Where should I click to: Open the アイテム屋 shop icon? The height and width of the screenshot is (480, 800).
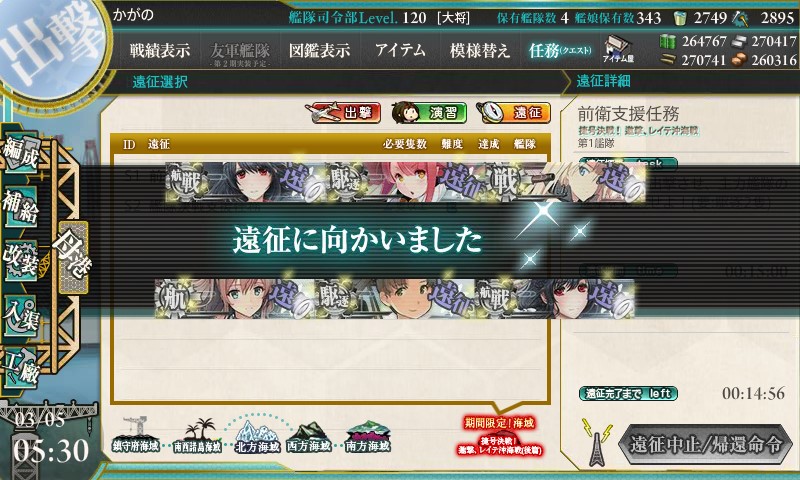618,49
